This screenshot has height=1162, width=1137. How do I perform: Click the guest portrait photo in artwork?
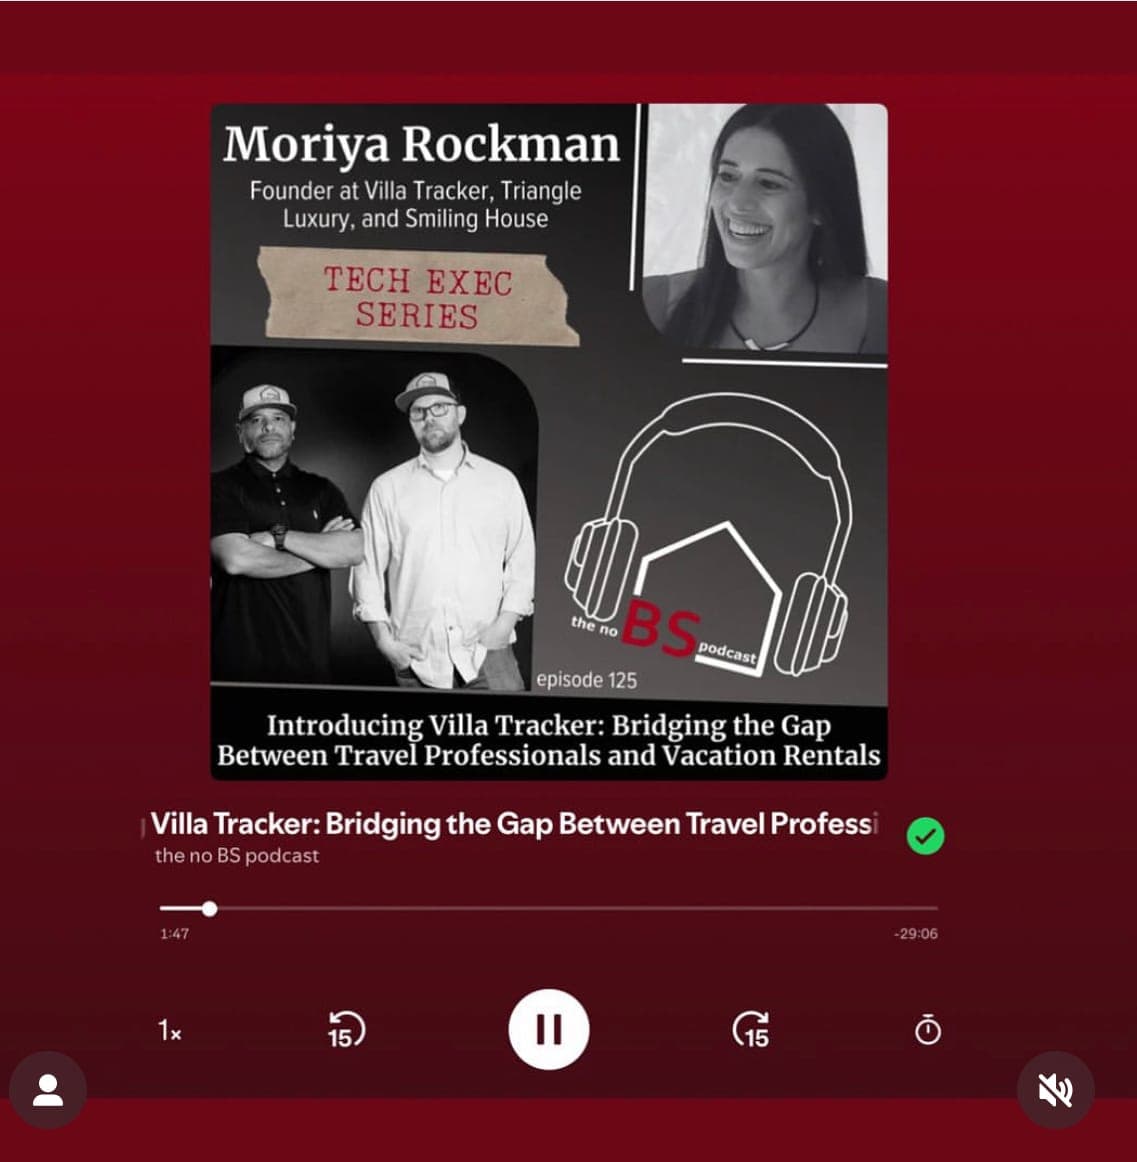pos(766,228)
